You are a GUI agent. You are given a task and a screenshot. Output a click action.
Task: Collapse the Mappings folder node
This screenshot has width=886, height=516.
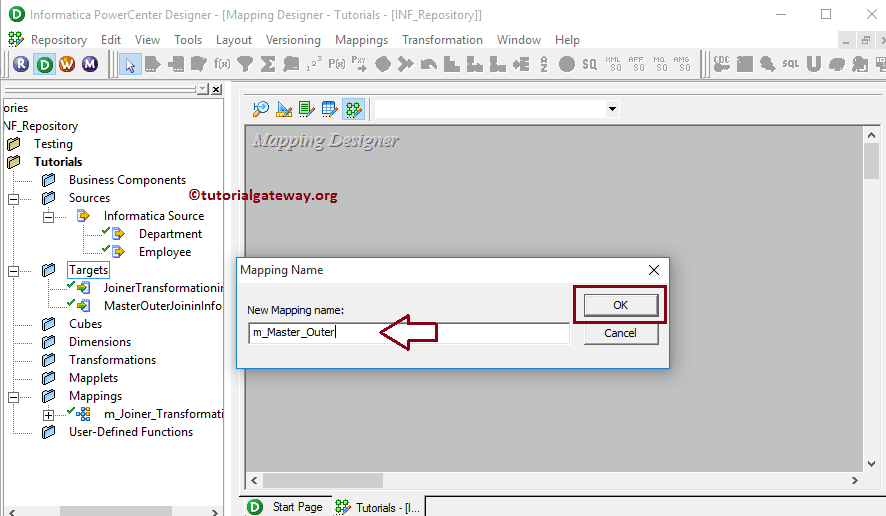pos(14,397)
